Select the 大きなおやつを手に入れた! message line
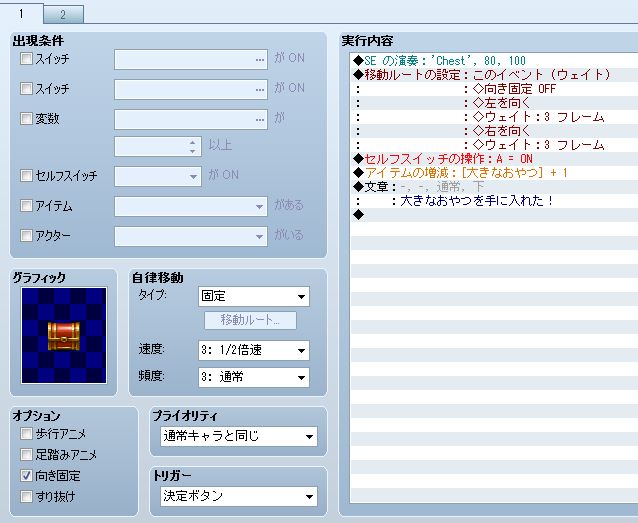Screen dimensions: 638x523 (494, 201)
